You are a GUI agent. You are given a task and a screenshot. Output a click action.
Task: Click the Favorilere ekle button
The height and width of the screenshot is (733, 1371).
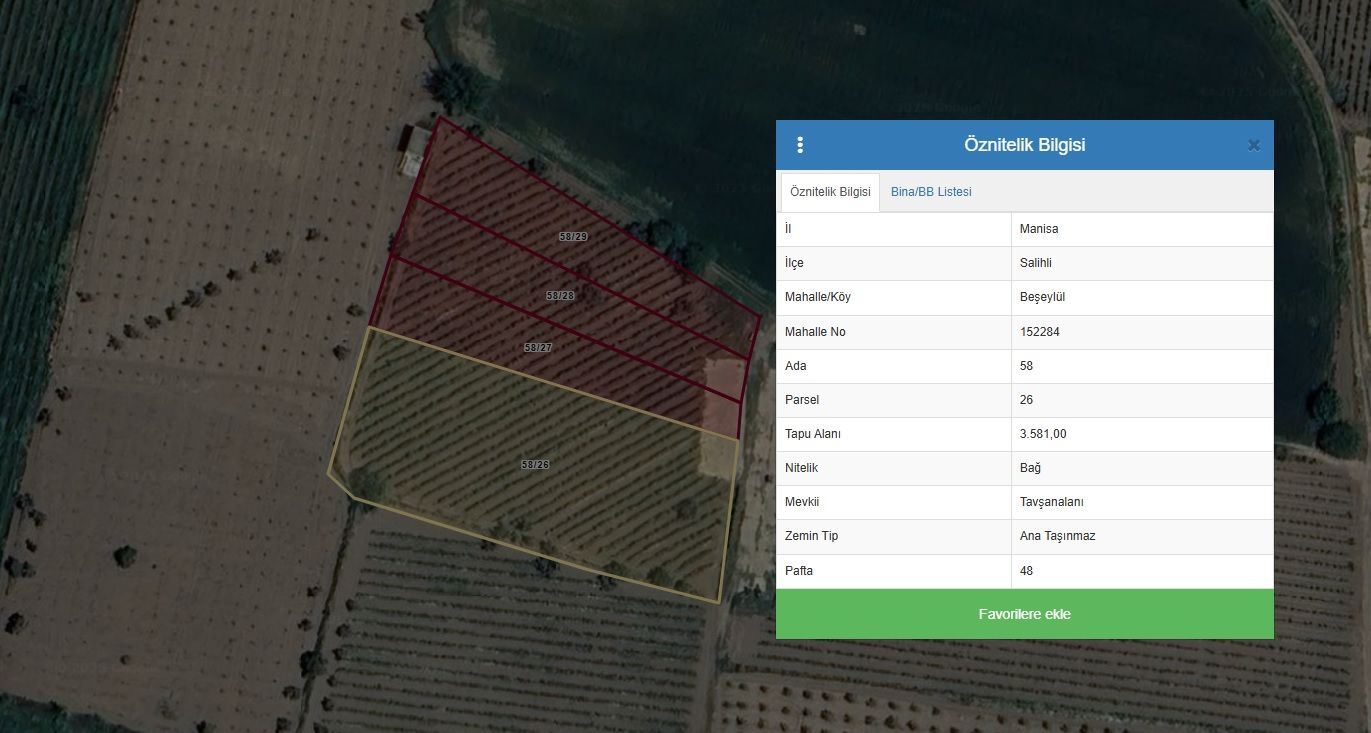[x=1024, y=614]
